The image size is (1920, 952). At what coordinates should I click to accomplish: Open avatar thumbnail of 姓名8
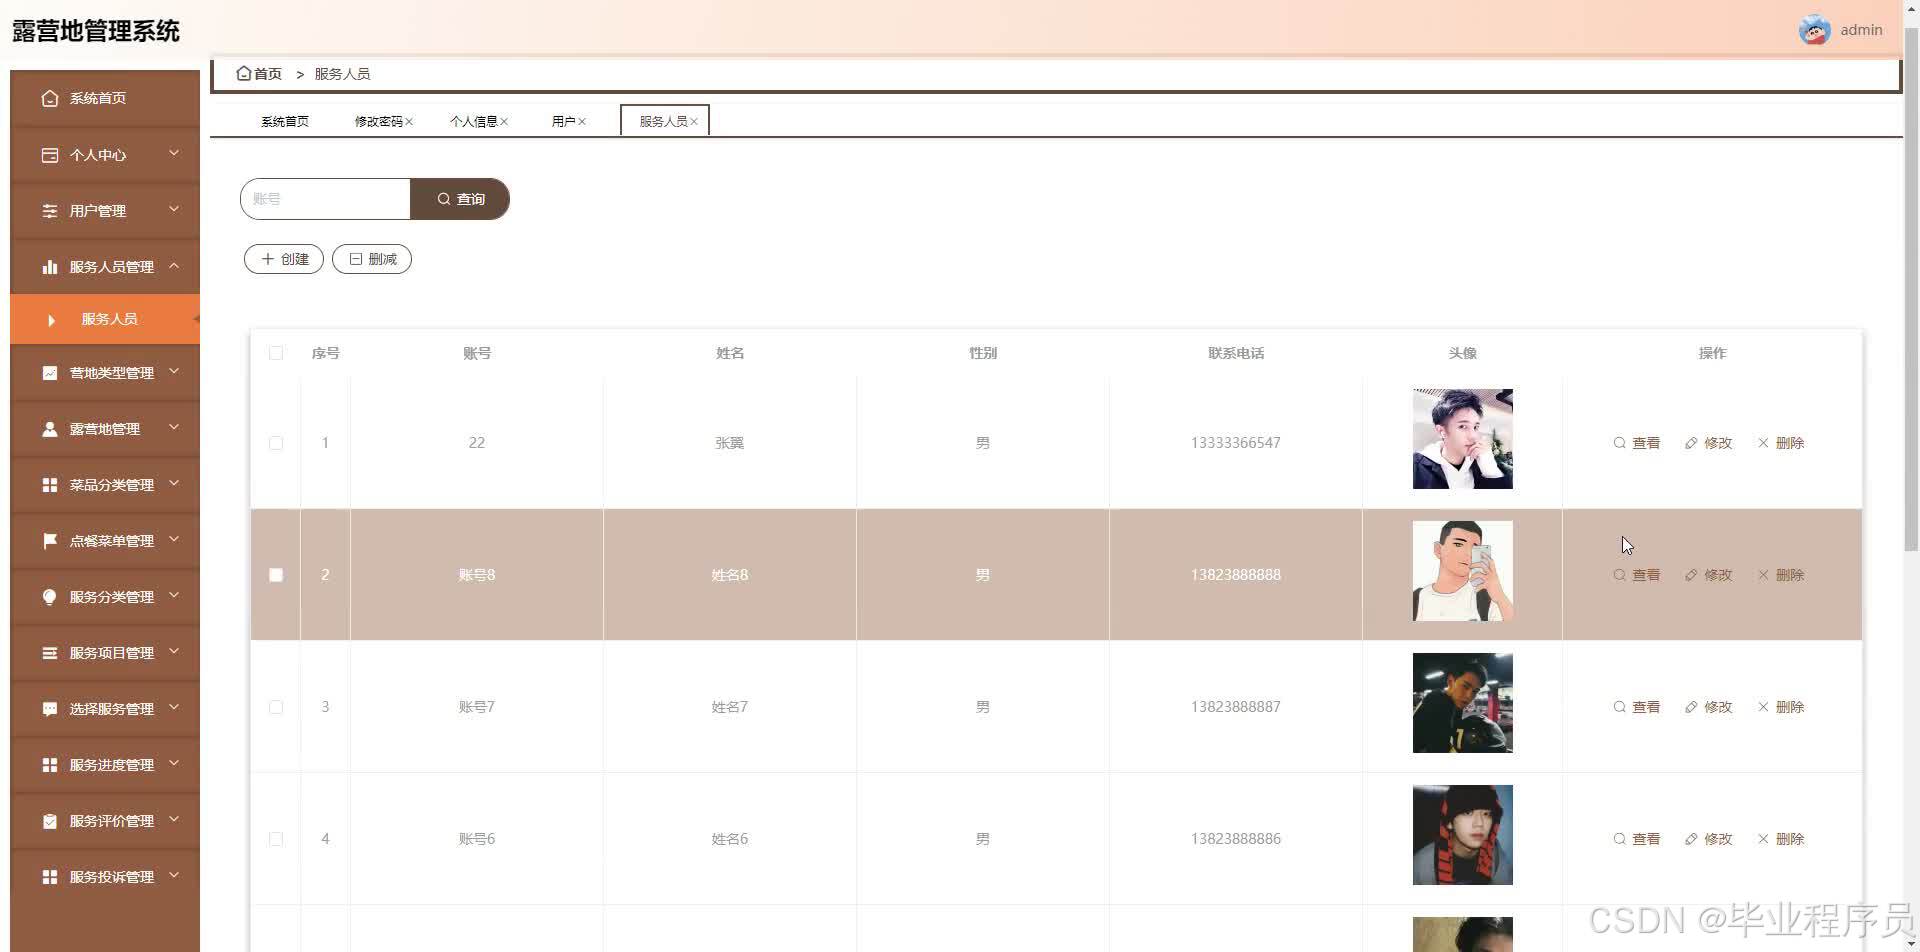click(x=1462, y=571)
